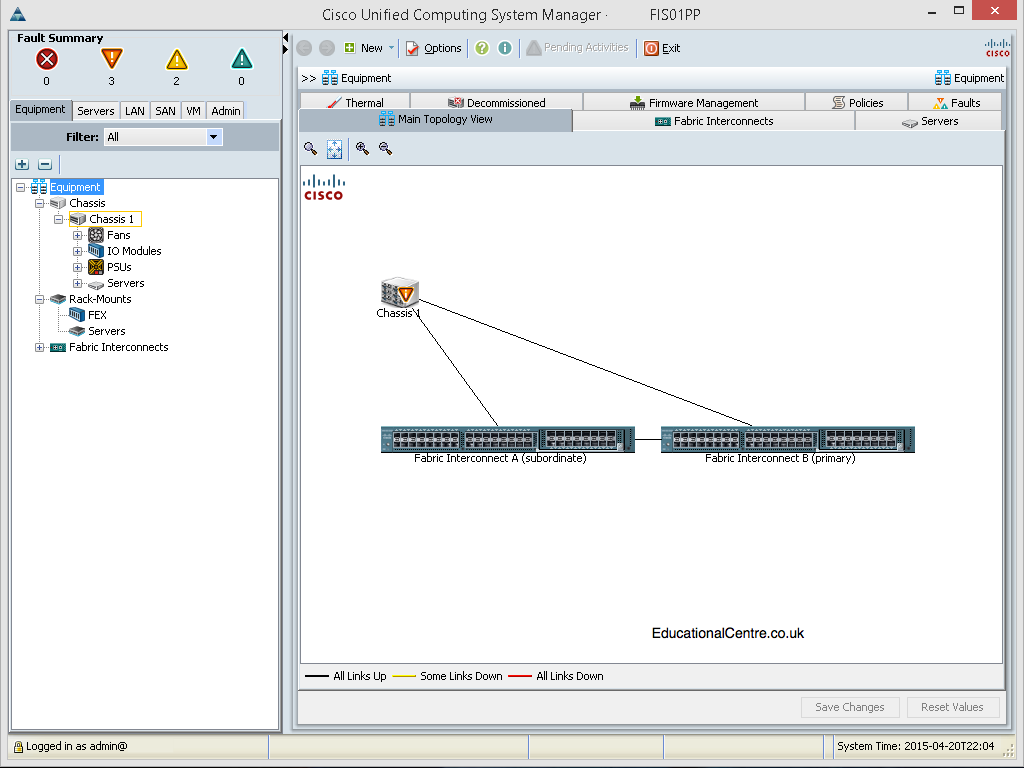Click the forward navigation arrow
1024x768 pixels.
327,48
